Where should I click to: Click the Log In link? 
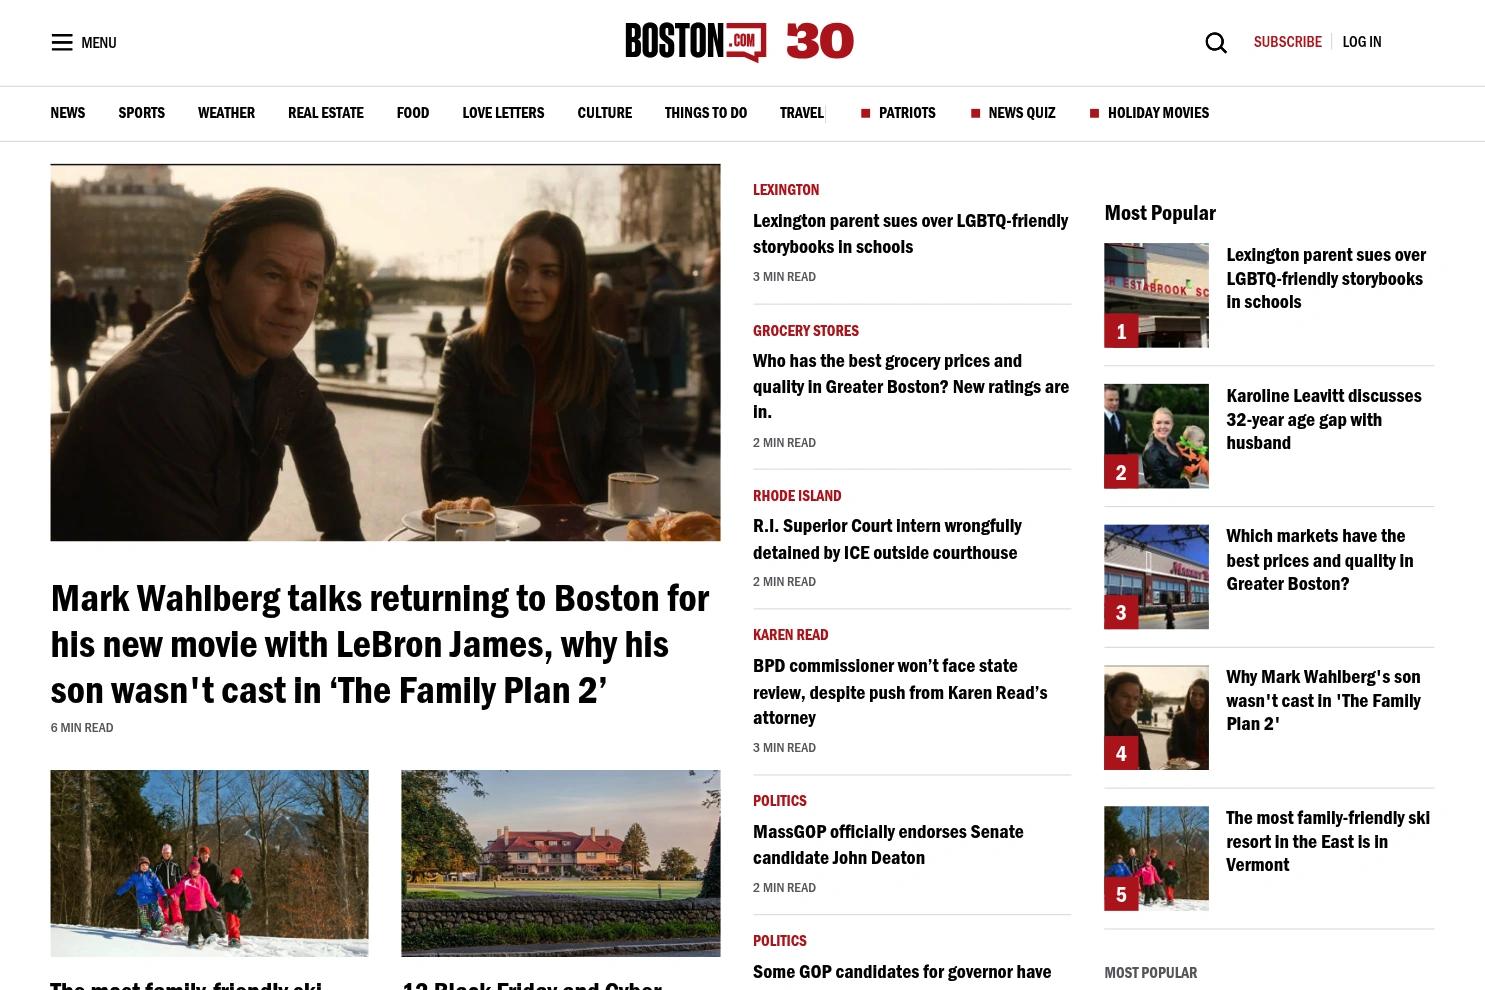(1362, 42)
